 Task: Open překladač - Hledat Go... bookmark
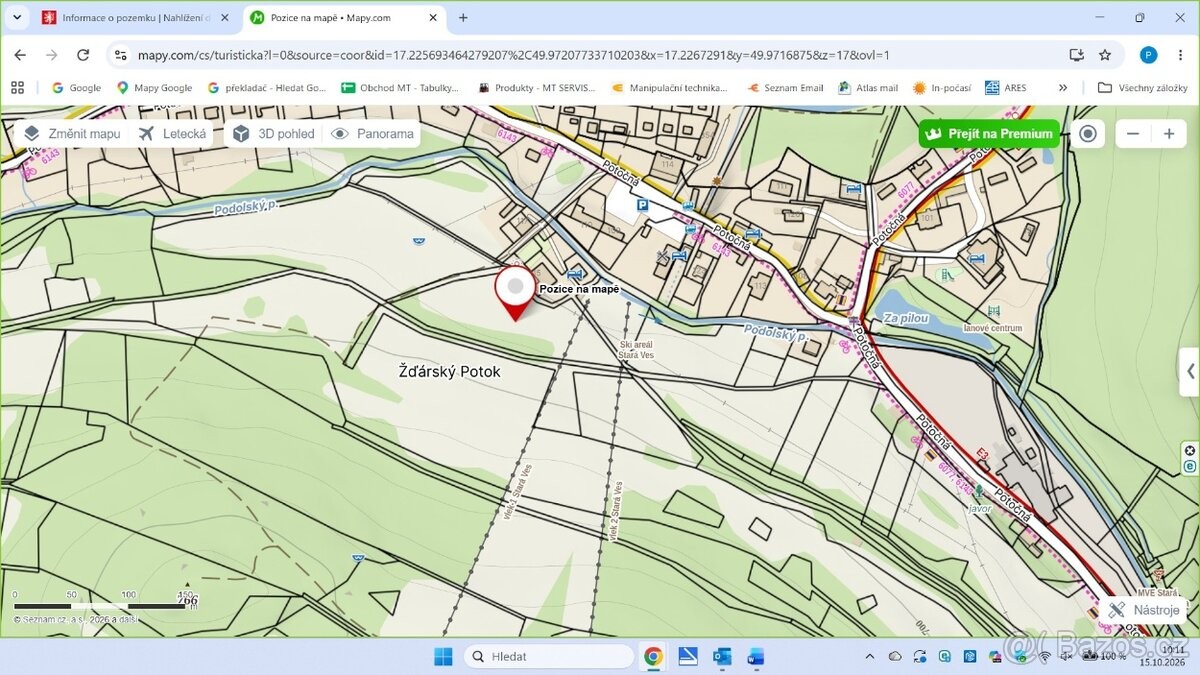(x=267, y=88)
